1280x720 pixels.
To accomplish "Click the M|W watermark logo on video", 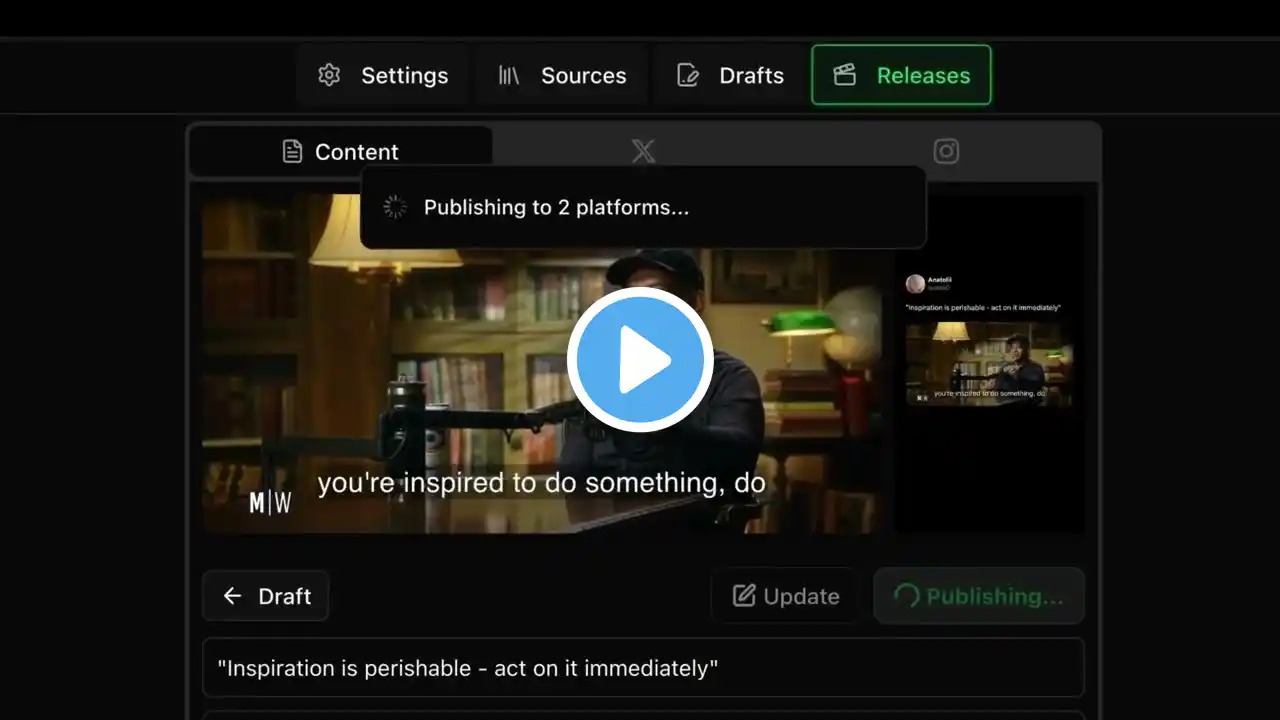I will [270, 502].
